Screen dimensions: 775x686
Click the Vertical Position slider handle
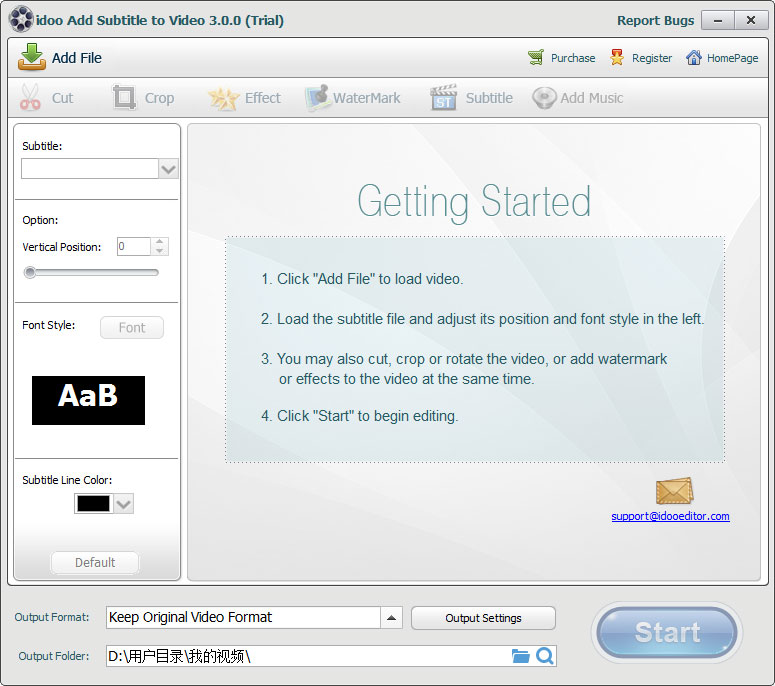[x=30, y=272]
